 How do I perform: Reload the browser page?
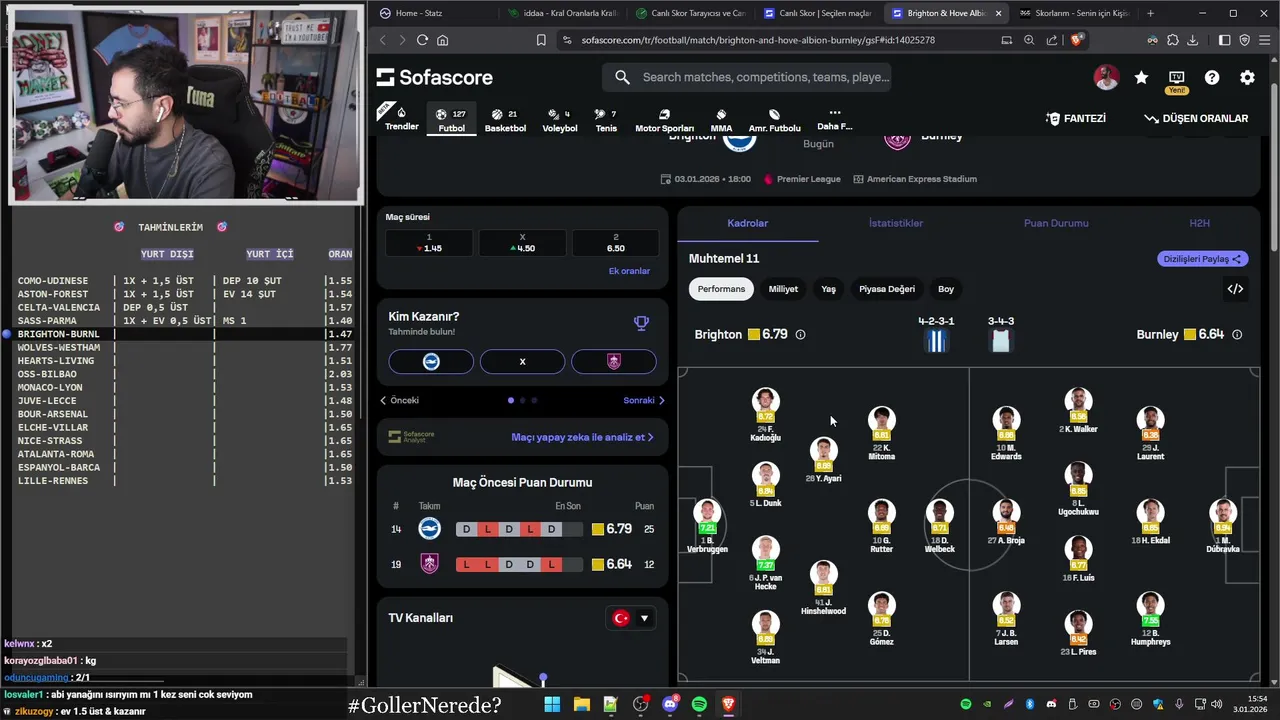[x=422, y=40]
